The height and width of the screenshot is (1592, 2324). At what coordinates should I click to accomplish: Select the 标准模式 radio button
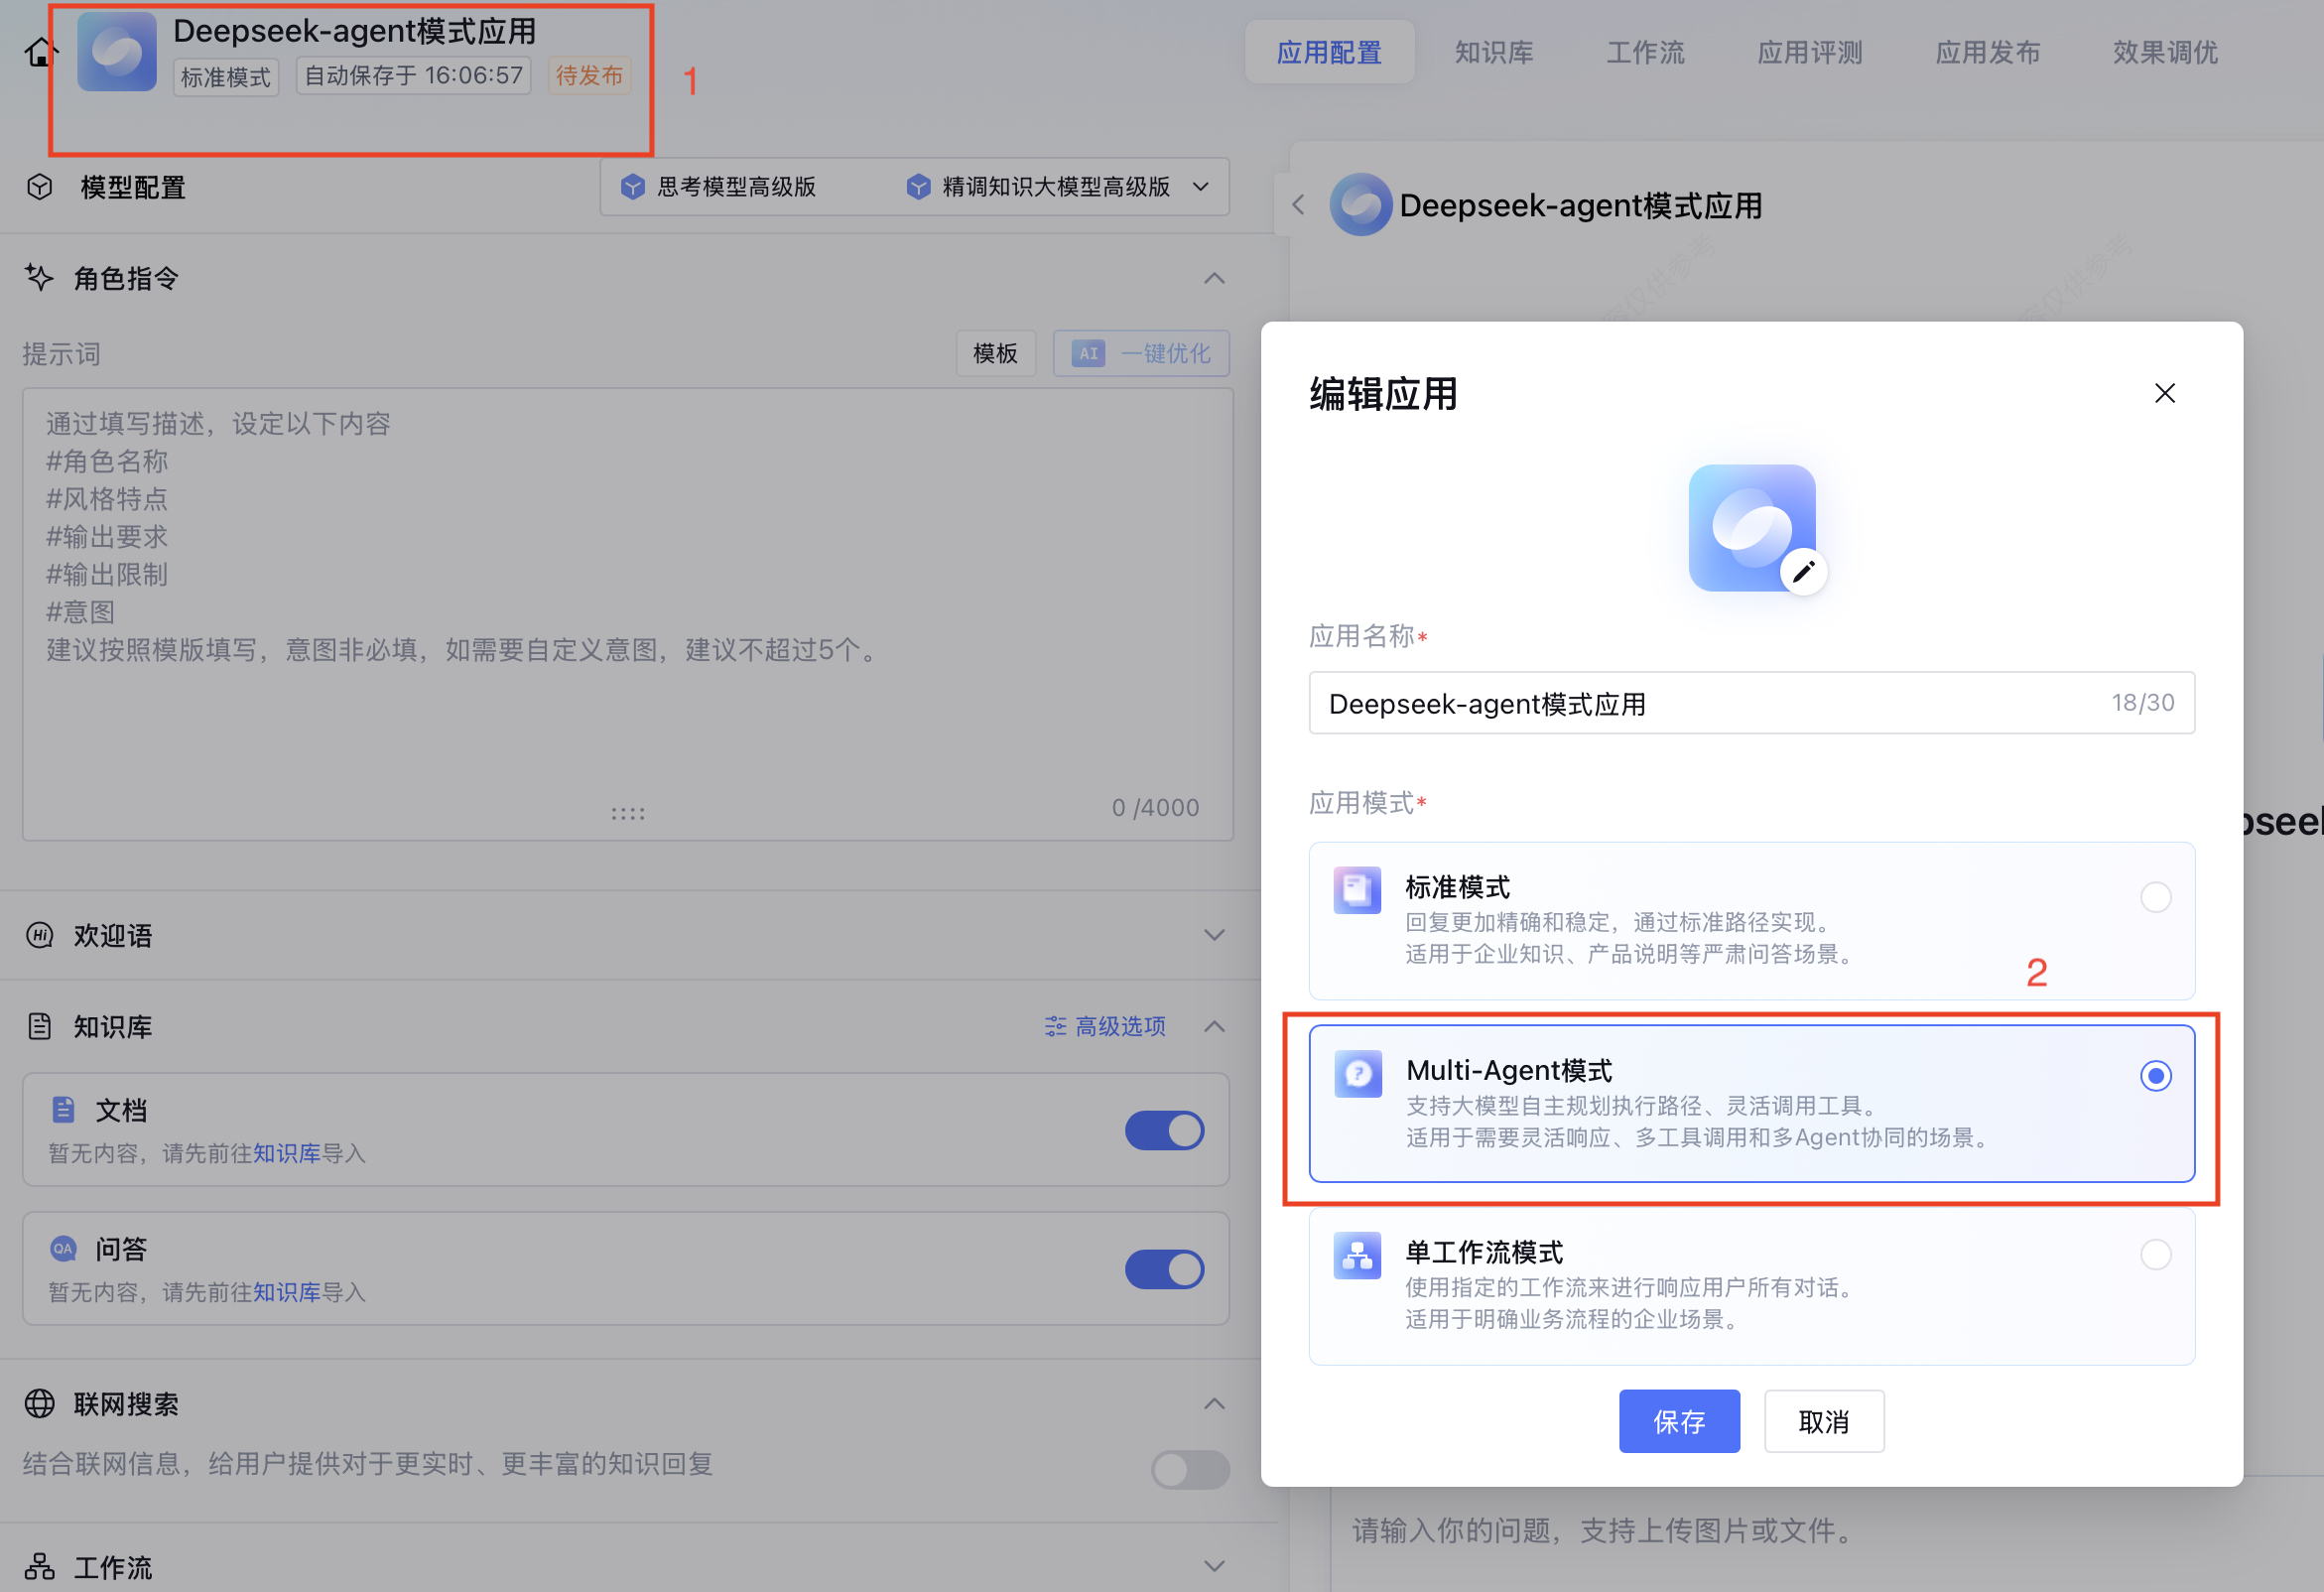pos(2155,896)
